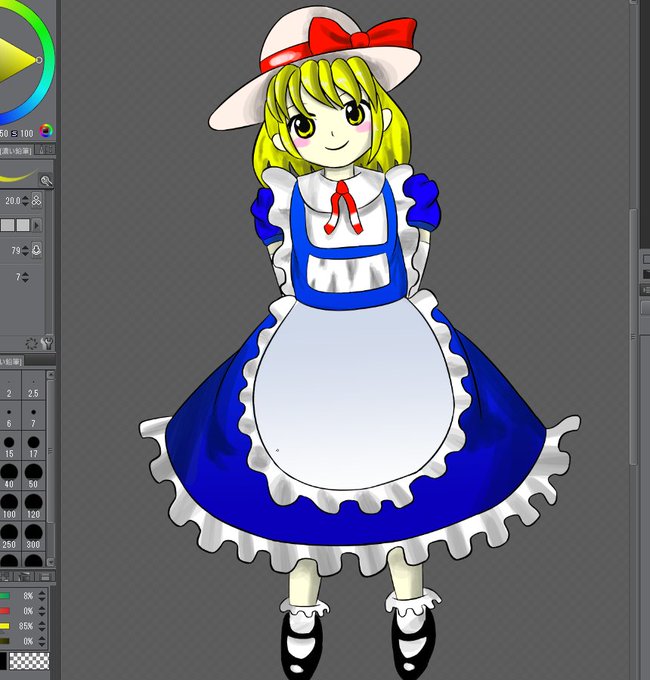This screenshot has height=680, width=650.
Task: Click the S 100 saturation readout
Action: 23,133
